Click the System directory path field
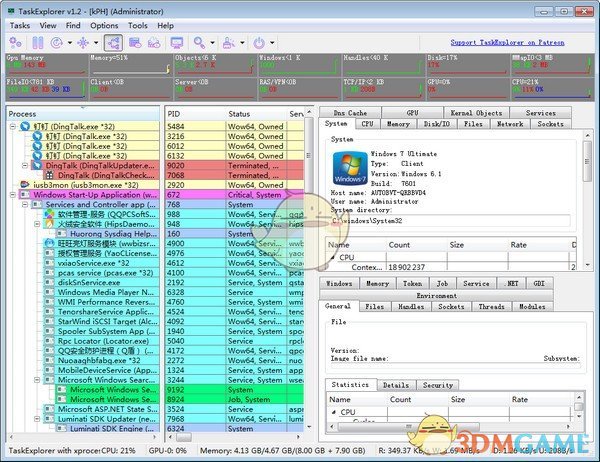 tap(450, 220)
